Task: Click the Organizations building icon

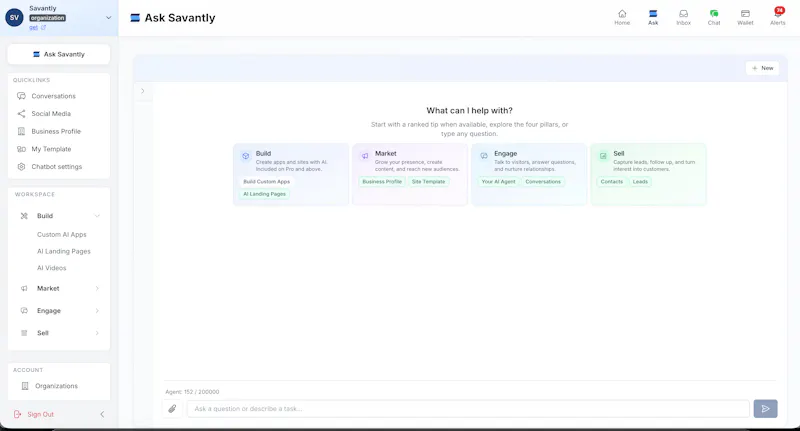Action: click(24, 386)
